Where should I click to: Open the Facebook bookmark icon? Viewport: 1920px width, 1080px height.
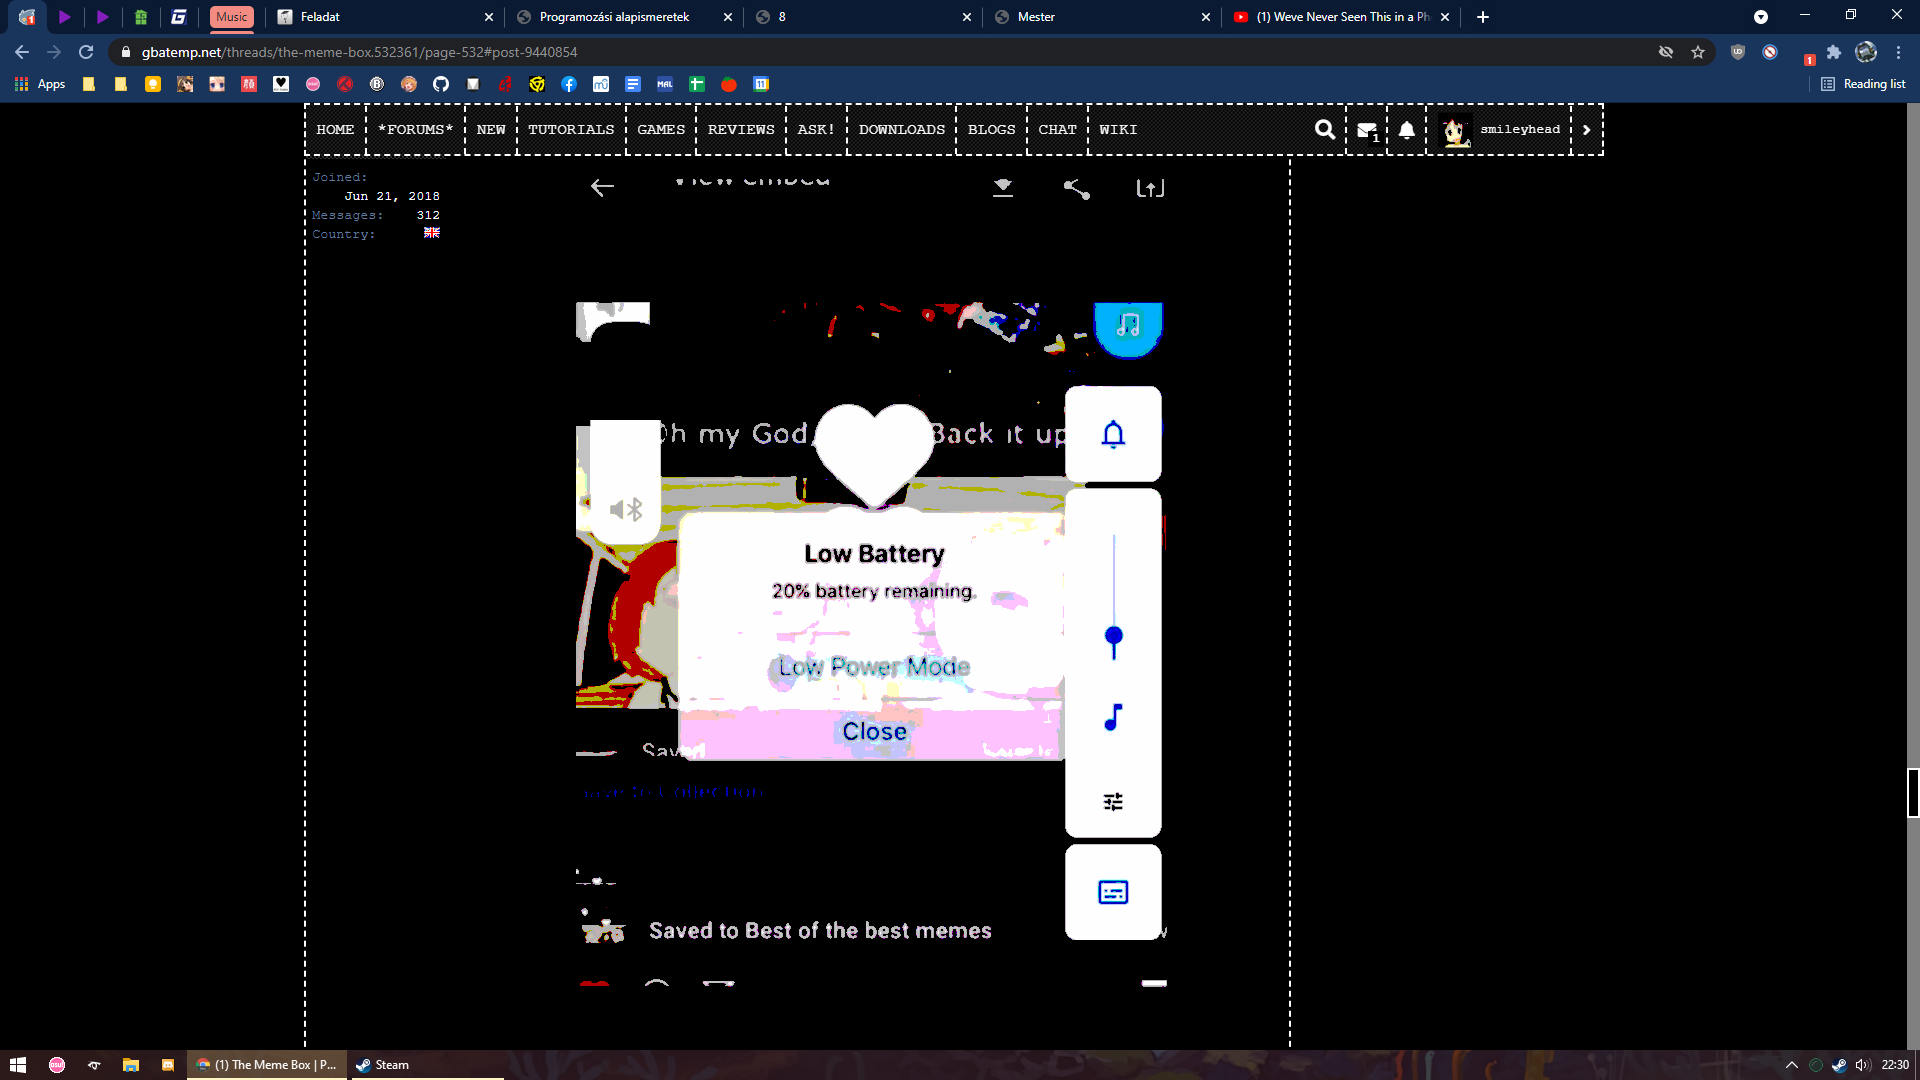coord(569,84)
